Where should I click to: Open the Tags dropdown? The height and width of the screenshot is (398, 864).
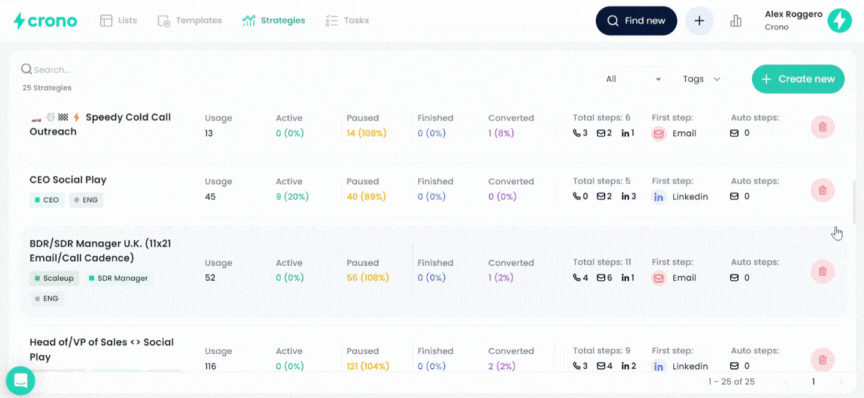701,79
